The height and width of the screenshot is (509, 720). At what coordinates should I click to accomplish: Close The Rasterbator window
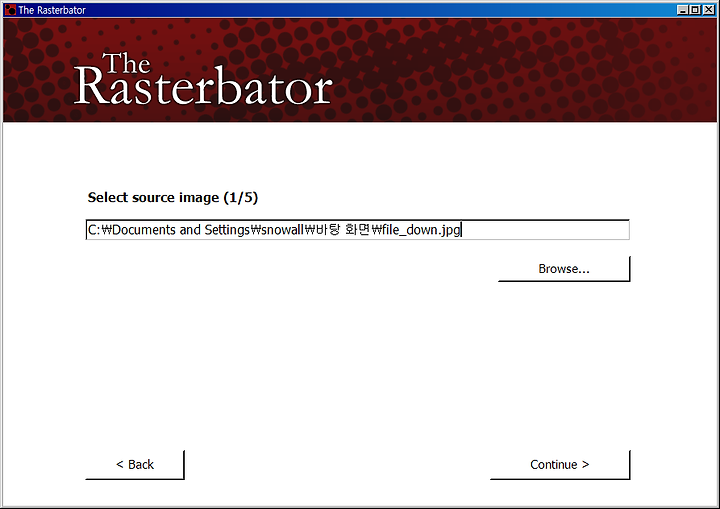coord(709,10)
